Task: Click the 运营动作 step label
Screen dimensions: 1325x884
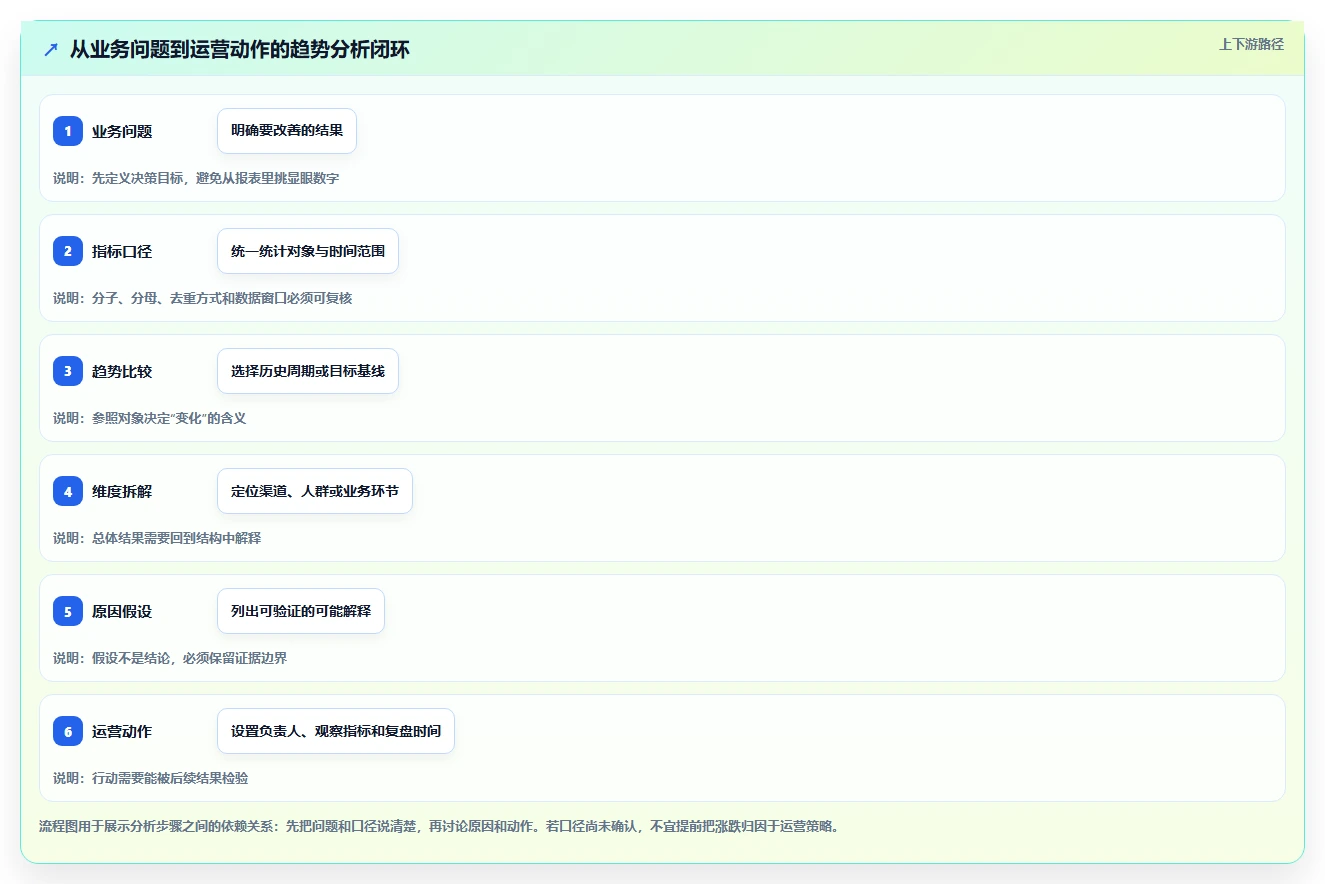Action: pos(122,731)
